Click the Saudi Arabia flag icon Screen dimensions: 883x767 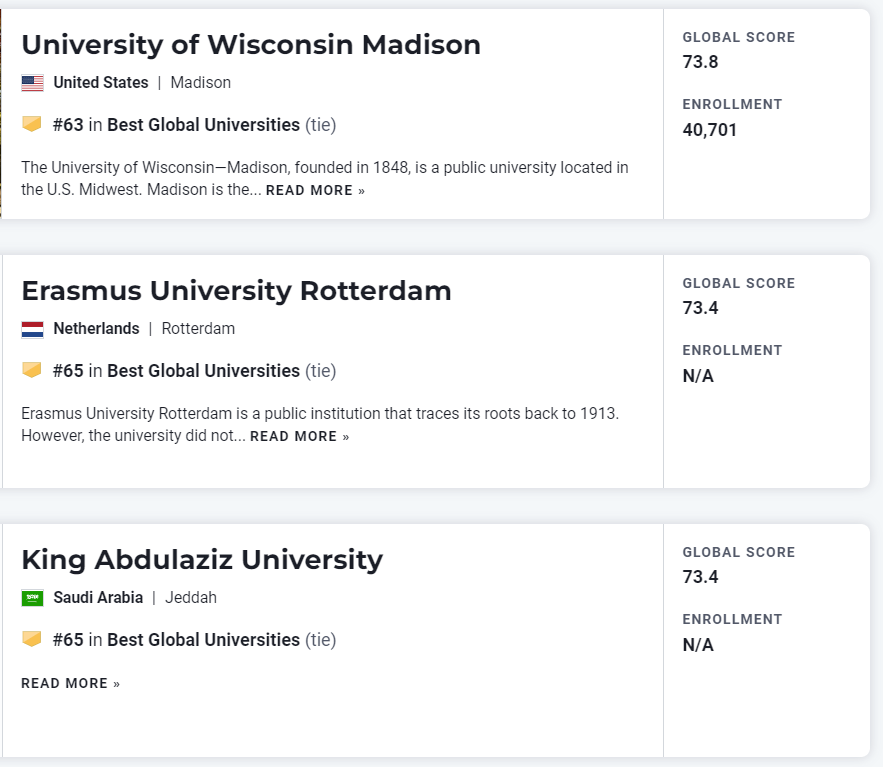(32, 598)
